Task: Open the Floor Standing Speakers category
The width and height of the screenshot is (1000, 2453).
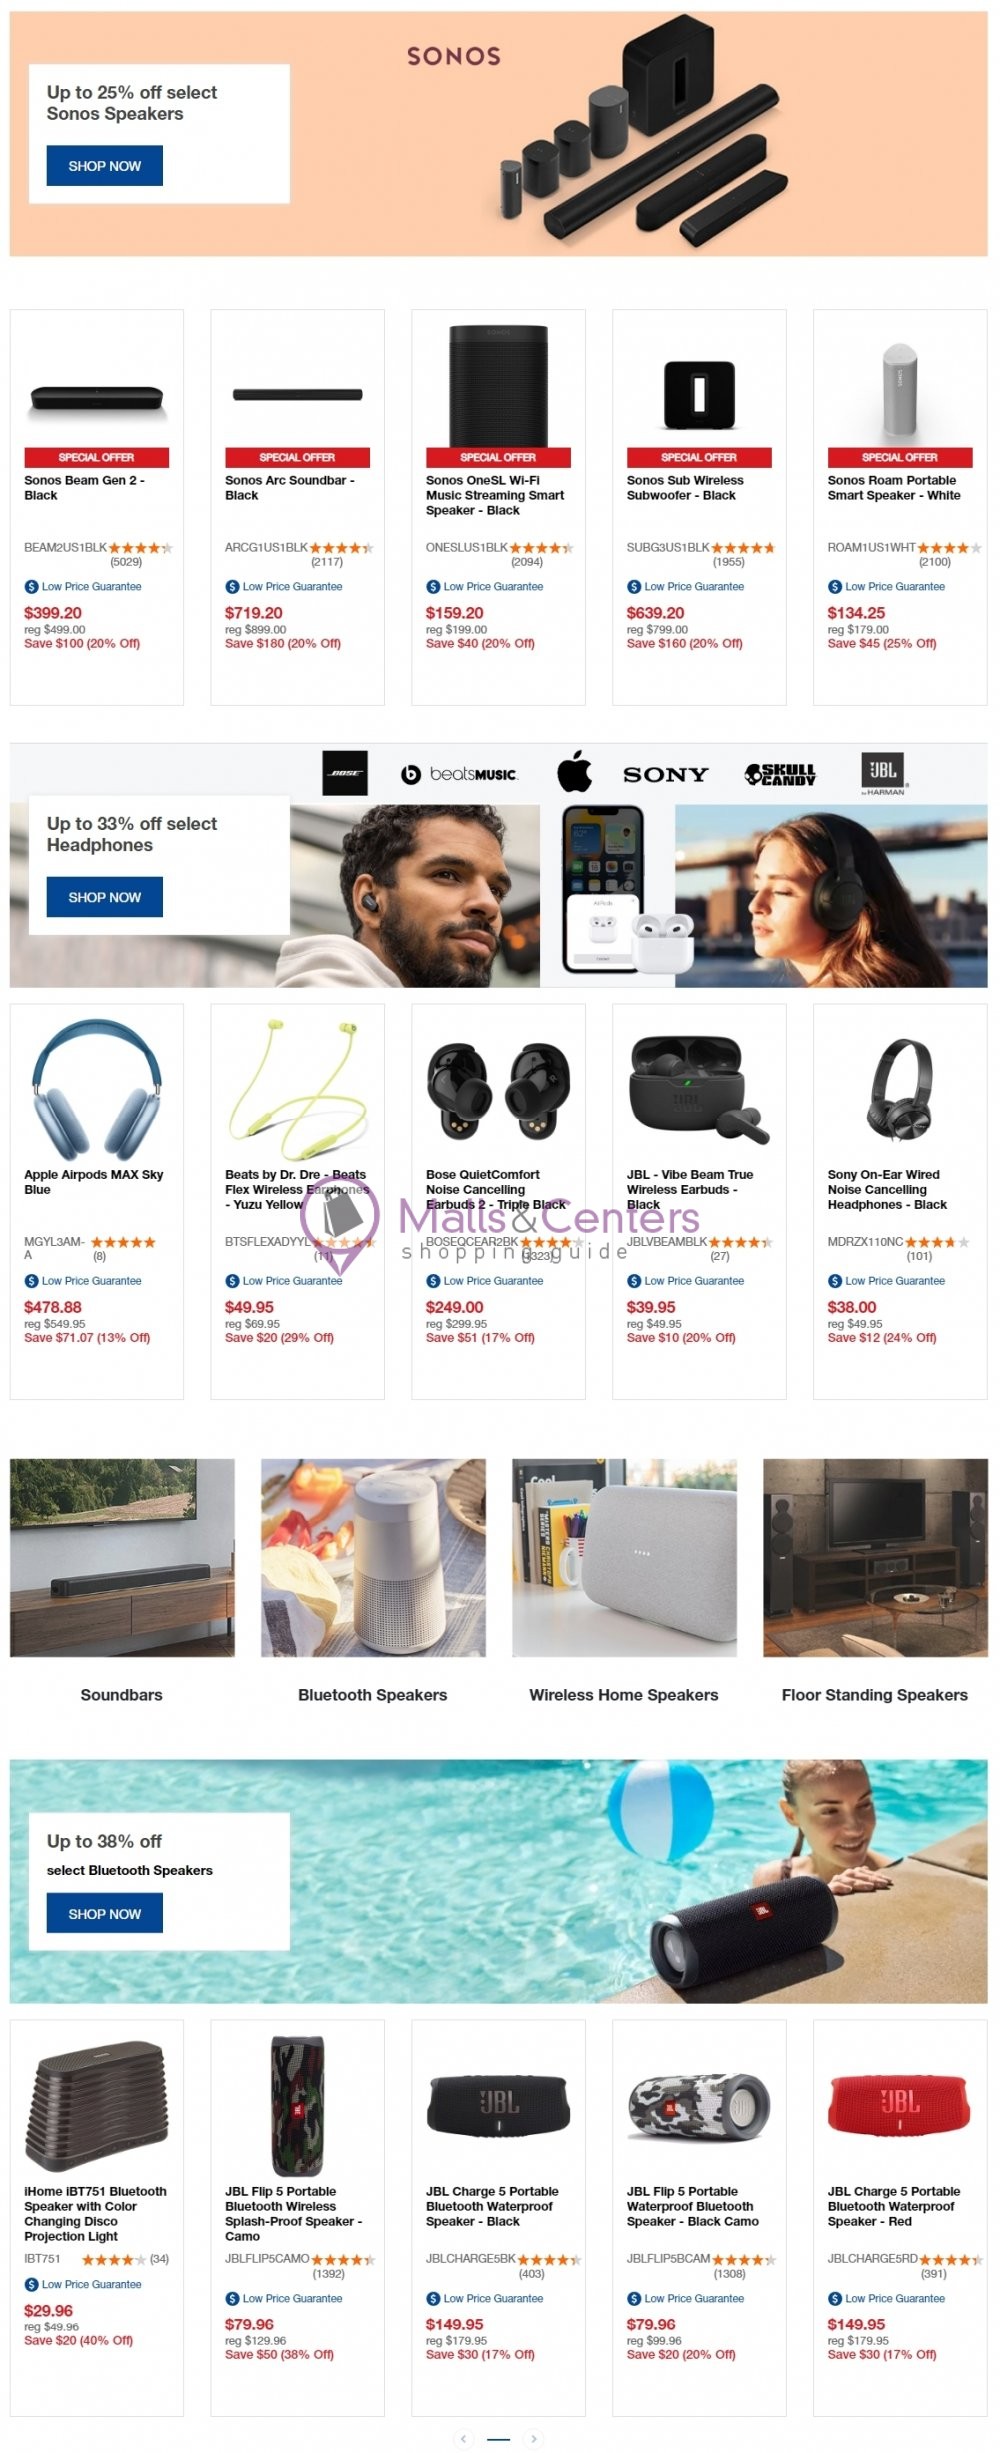Action: (x=874, y=1694)
